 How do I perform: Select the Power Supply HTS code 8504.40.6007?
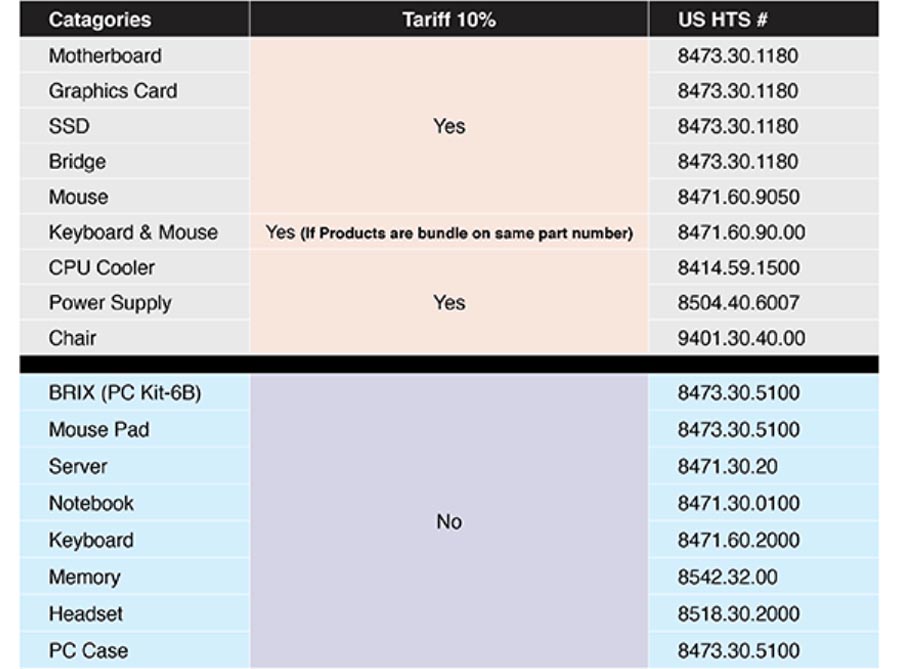tap(738, 302)
